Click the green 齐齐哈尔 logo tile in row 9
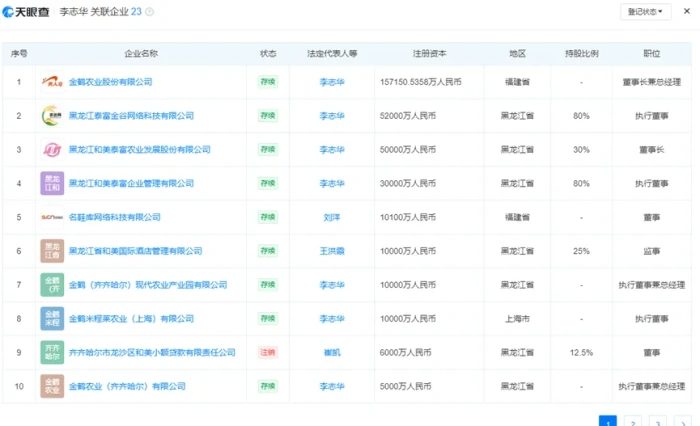This screenshot has height=426, width=700. pos(52,352)
